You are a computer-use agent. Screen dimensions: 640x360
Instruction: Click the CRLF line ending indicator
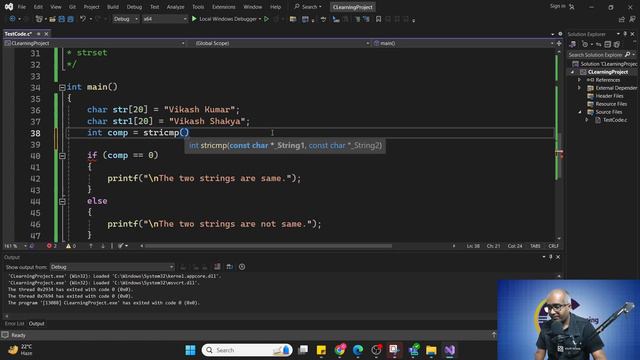pos(553,246)
